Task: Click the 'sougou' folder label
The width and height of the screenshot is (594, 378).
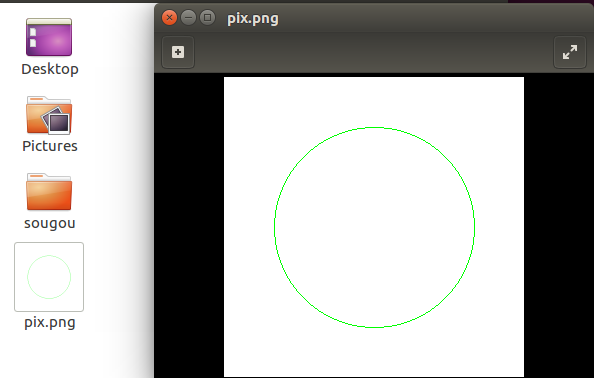Action: tap(50, 223)
